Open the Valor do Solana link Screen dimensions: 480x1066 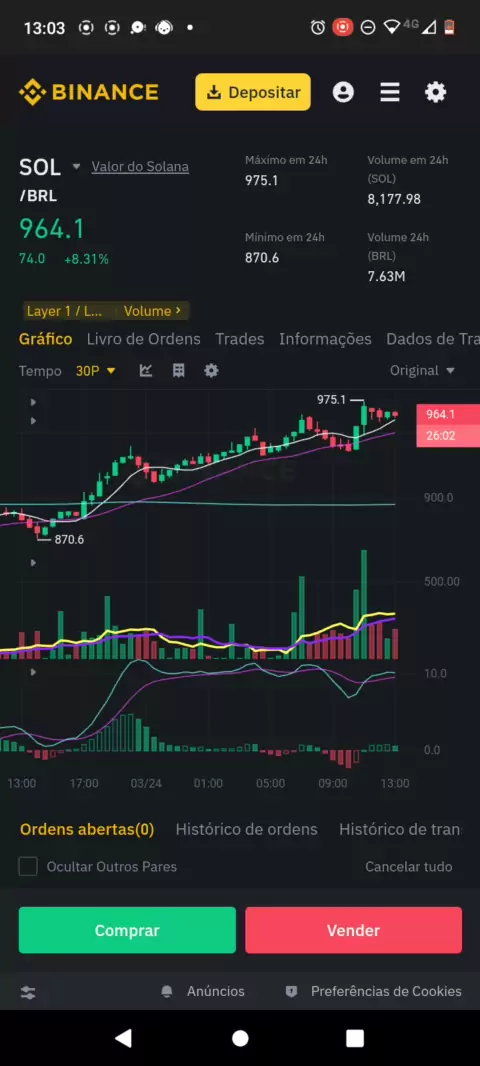140,167
